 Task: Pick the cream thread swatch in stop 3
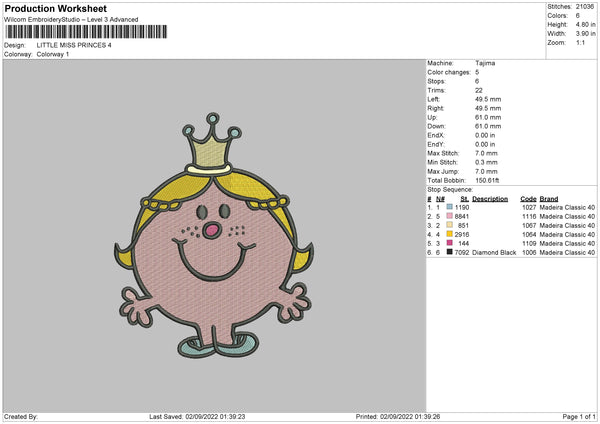coord(450,225)
